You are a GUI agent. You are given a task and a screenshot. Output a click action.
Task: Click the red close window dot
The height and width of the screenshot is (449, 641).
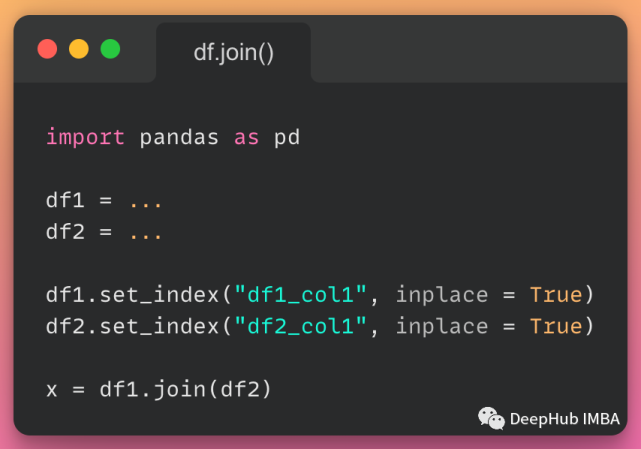point(47,49)
